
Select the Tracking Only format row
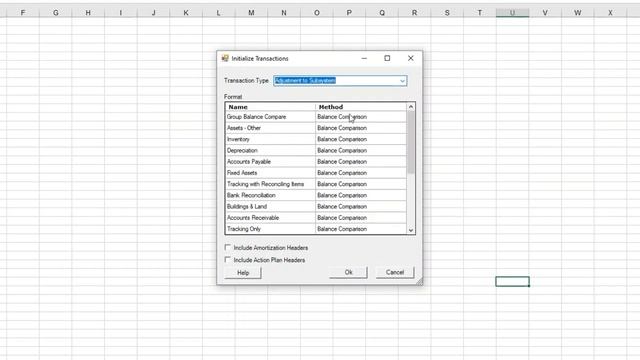316,229
